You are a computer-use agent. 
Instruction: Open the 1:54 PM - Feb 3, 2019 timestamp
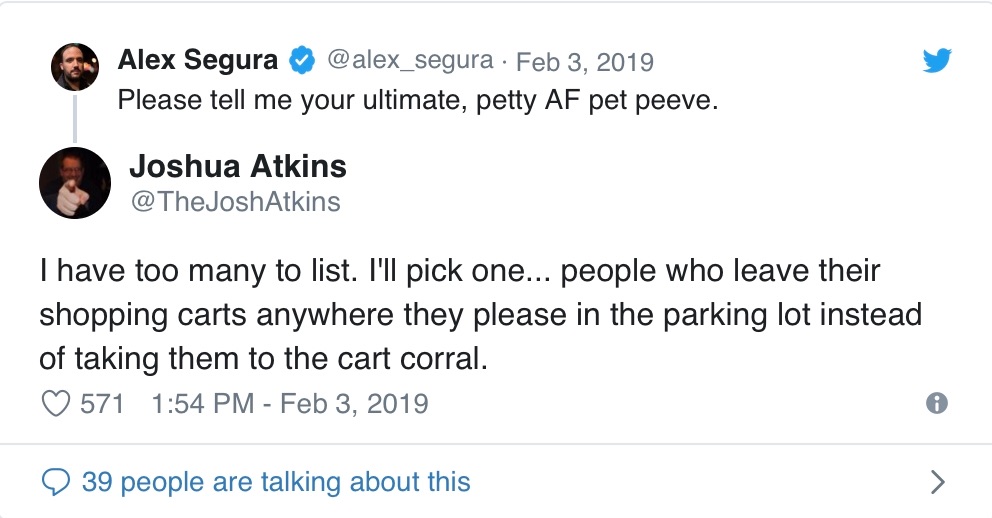(x=289, y=403)
